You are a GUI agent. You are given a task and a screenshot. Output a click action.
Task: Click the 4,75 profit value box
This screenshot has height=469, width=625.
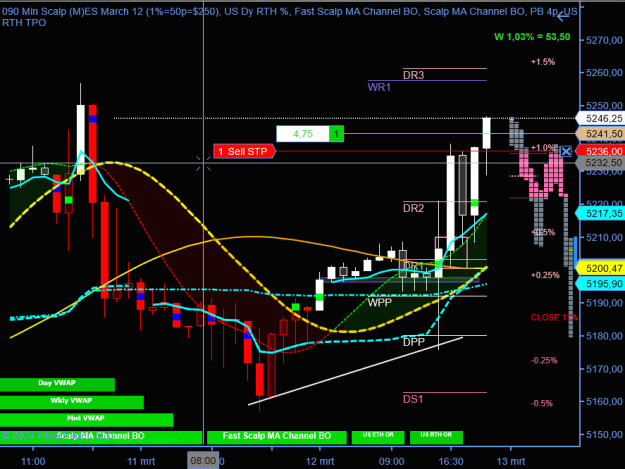[303, 134]
